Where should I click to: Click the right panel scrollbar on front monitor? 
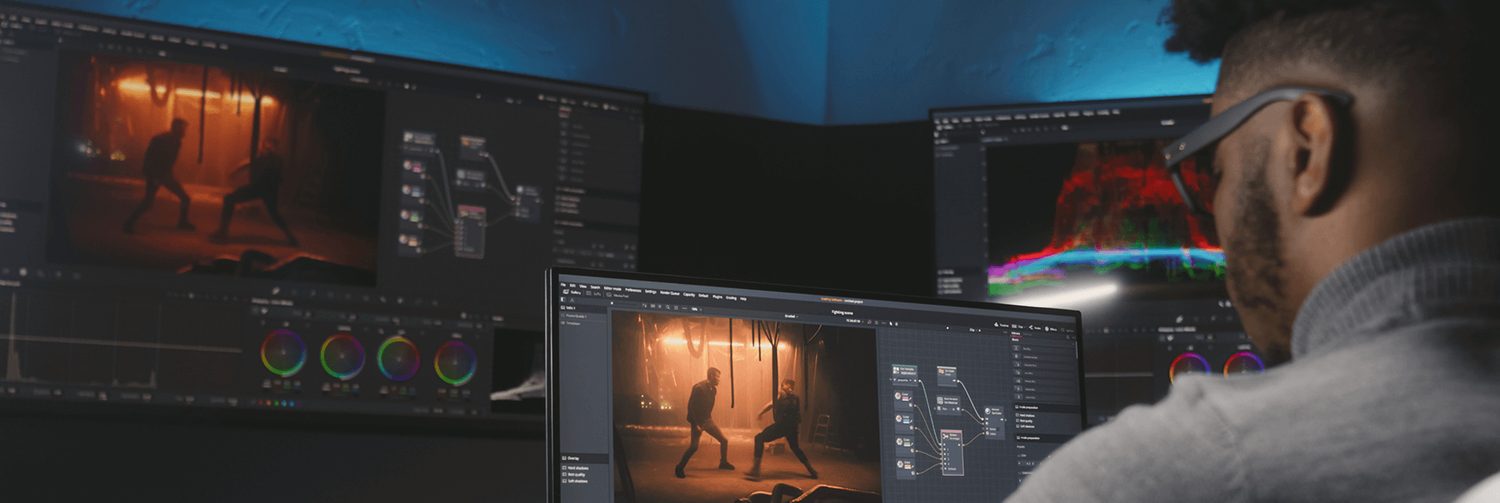1077,349
